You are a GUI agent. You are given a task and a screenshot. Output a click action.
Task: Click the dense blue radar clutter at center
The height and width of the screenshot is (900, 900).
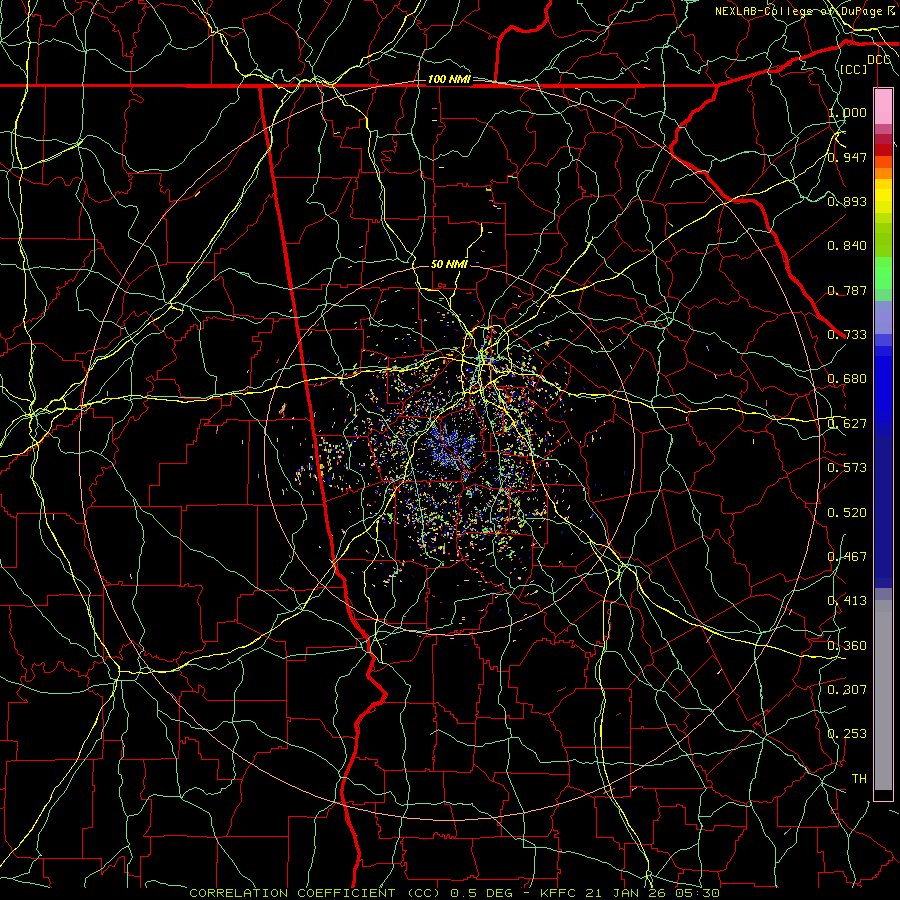pyautogui.click(x=451, y=448)
